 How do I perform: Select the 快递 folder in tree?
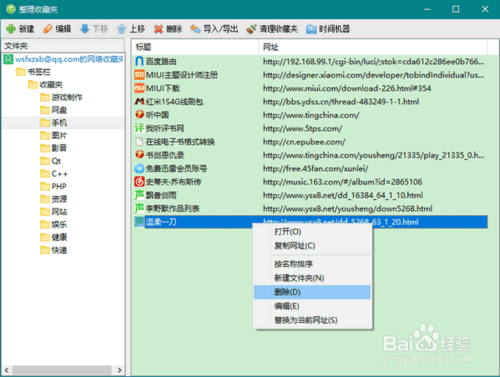coord(59,250)
